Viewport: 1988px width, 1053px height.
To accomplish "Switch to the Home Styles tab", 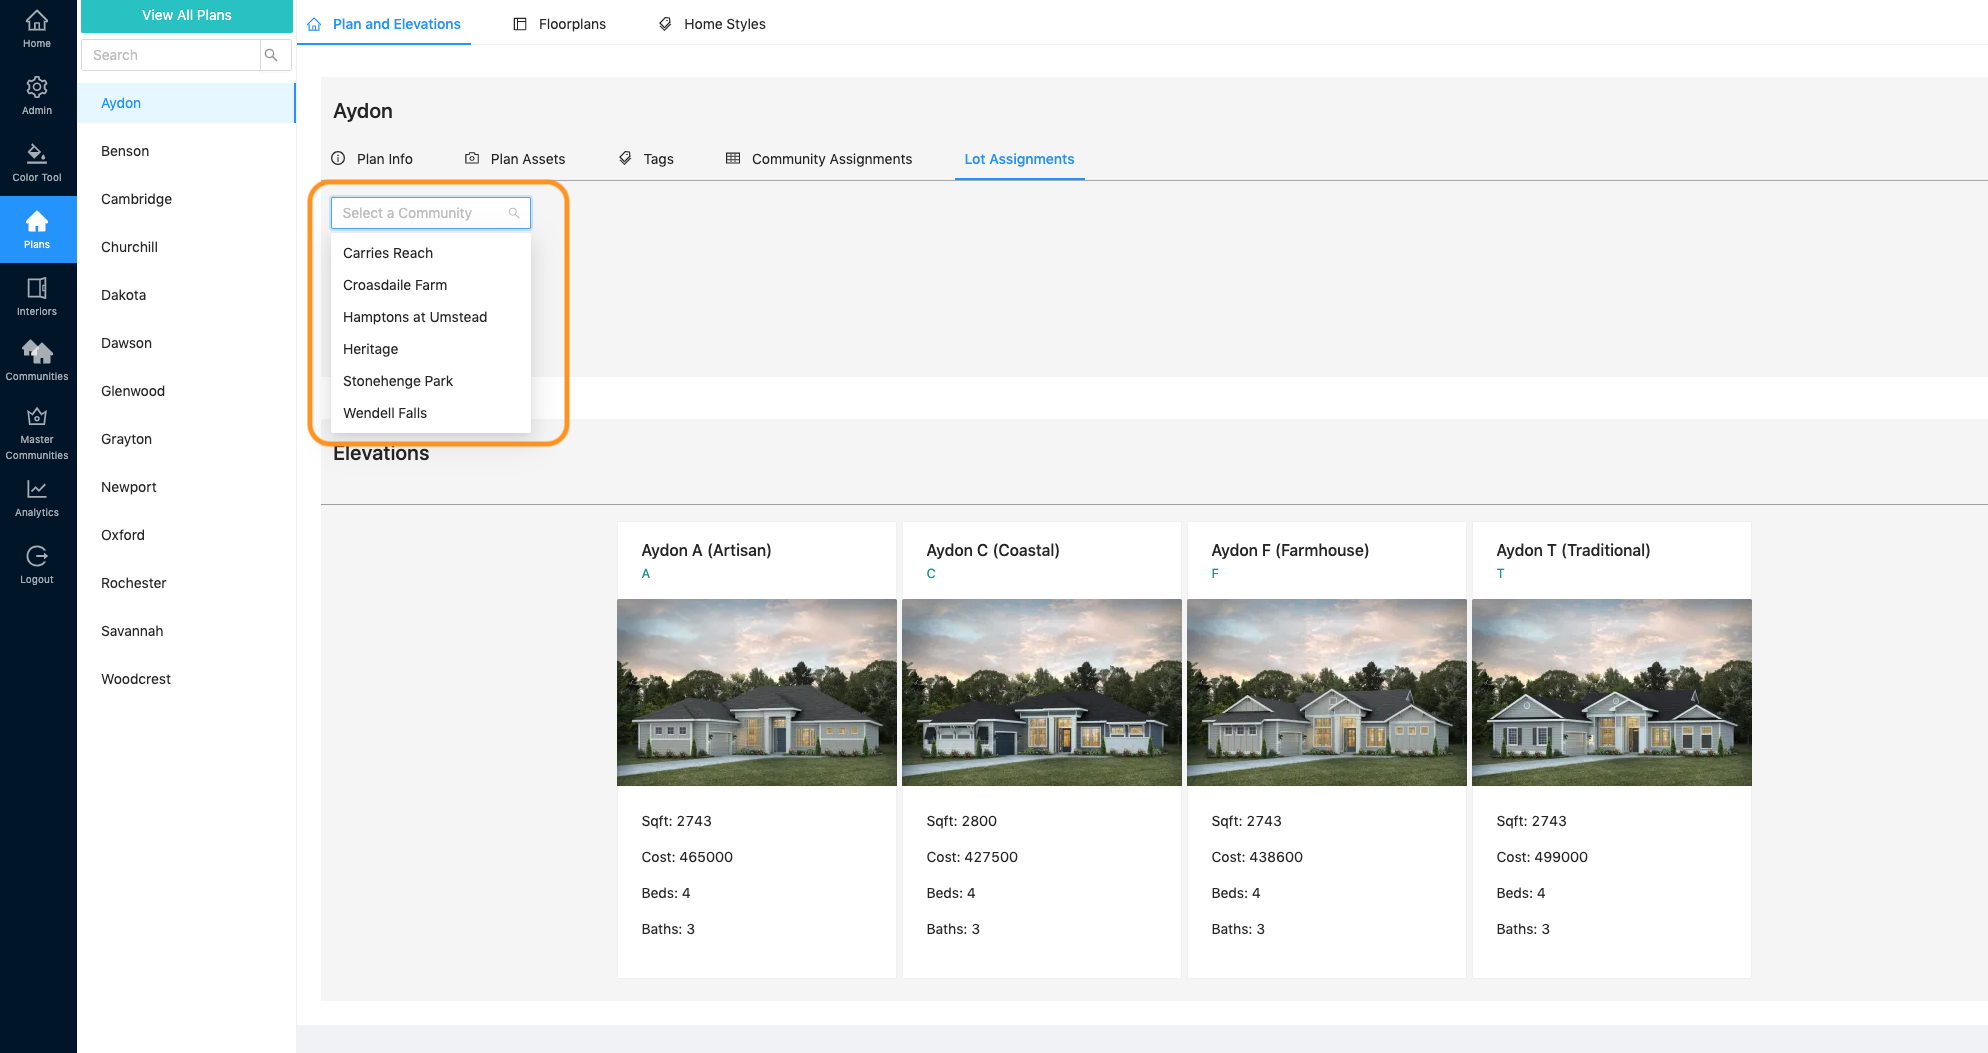I will click(x=711, y=23).
